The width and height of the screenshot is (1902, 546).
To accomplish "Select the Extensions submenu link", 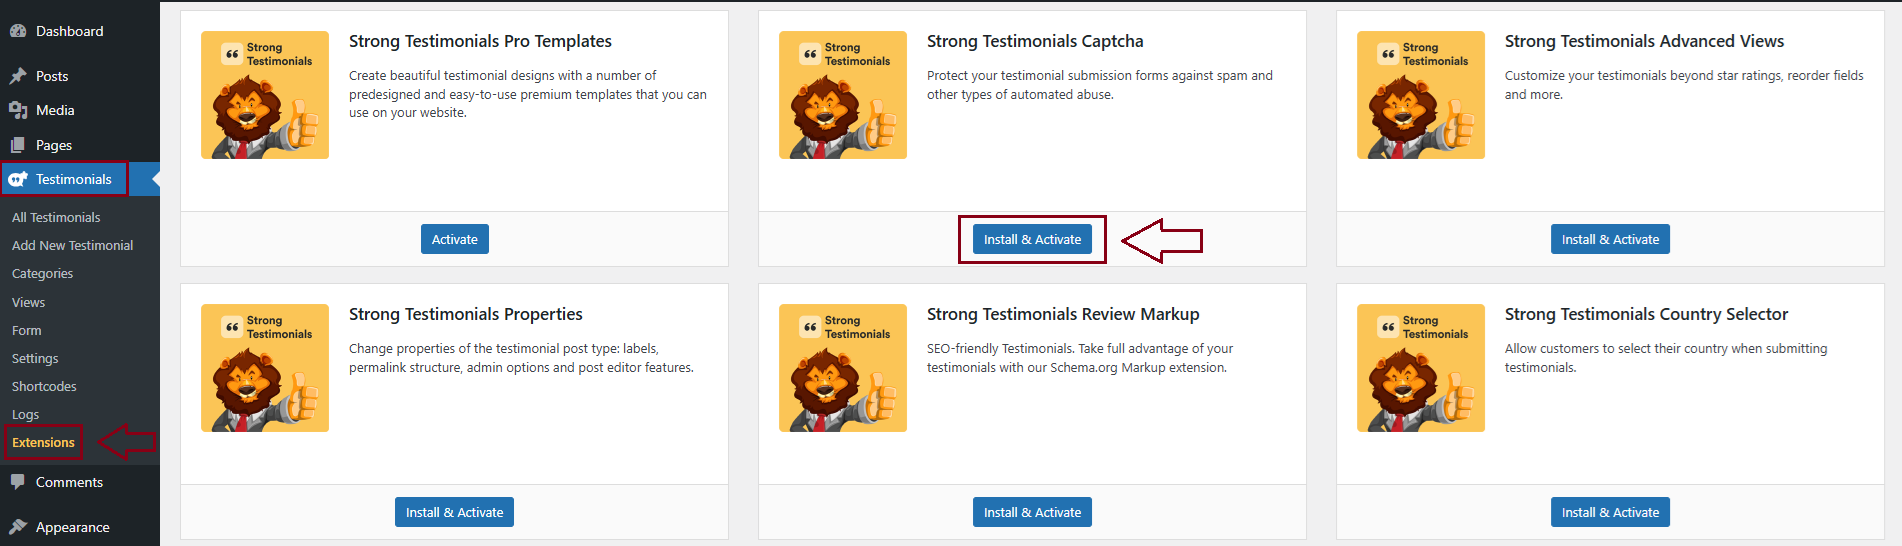I will (43, 442).
